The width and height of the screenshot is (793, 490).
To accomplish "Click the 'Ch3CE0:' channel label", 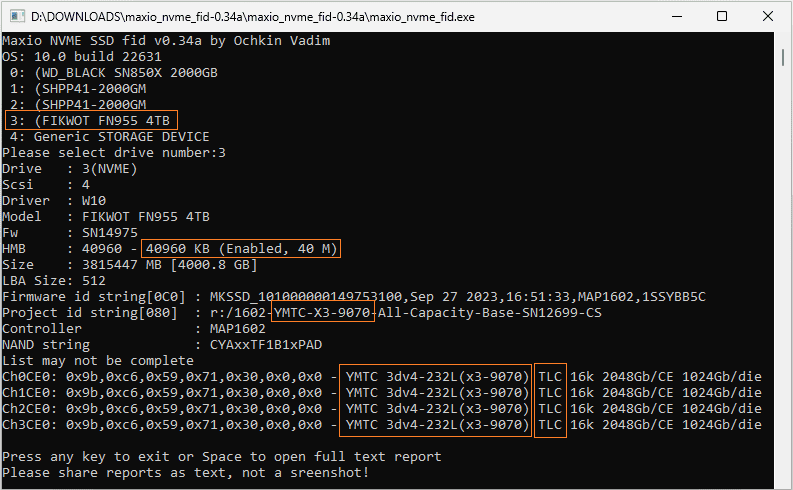I will tap(30, 425).
